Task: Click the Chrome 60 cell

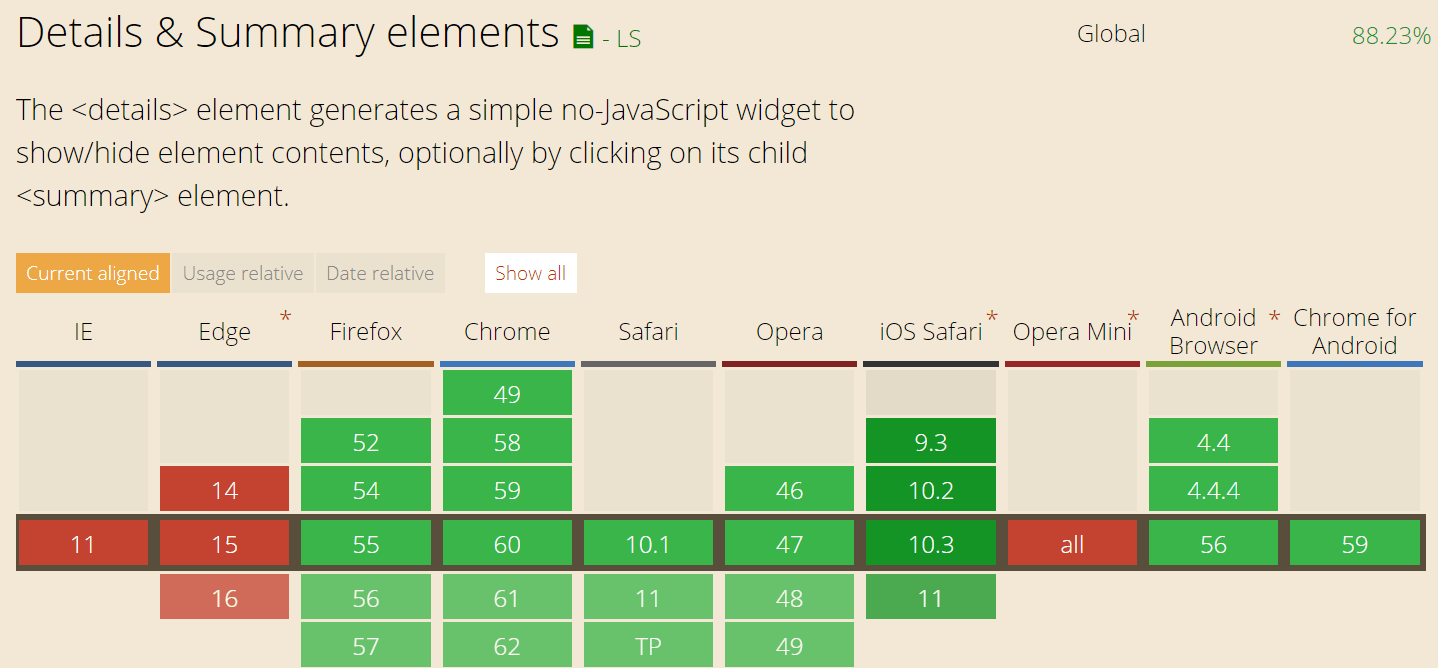Action: tap(507, 544)
